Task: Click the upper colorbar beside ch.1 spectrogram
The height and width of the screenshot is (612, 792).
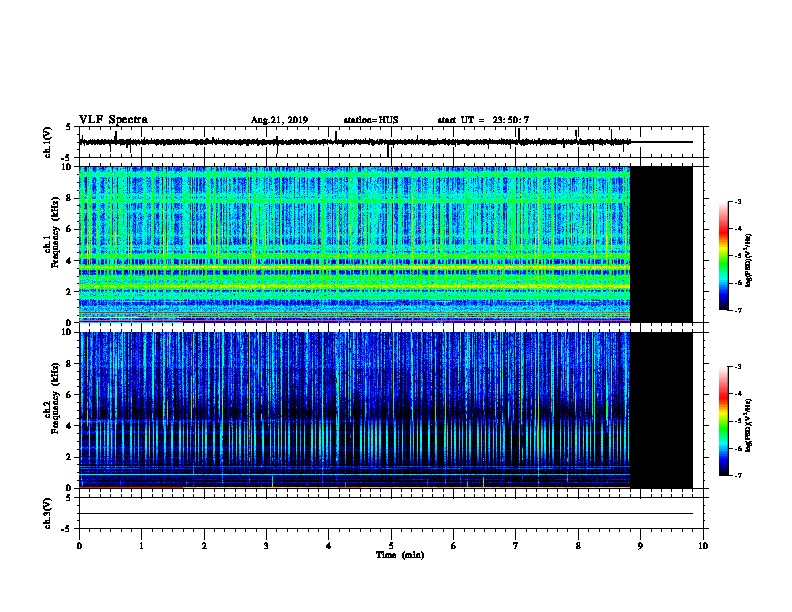Action: (723, 256)
